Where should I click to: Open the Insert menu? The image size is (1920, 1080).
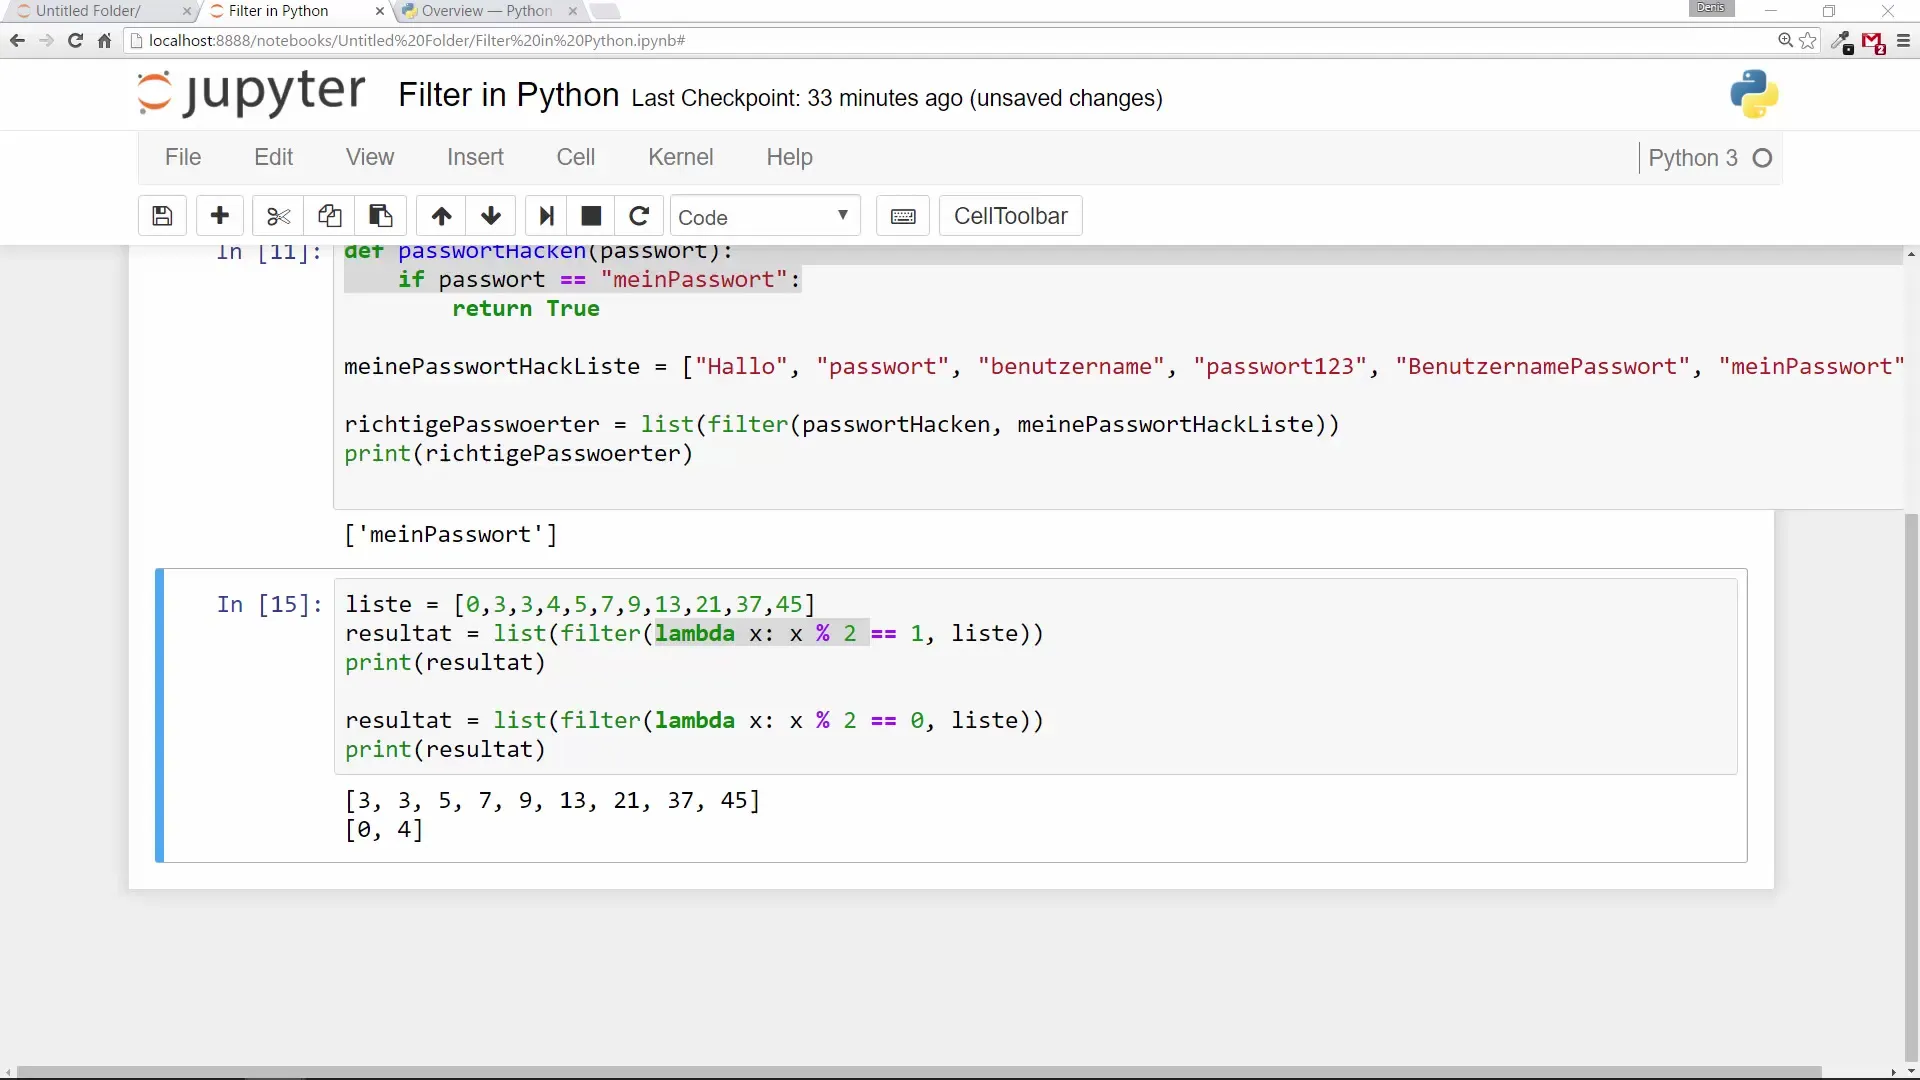point(475,157)
